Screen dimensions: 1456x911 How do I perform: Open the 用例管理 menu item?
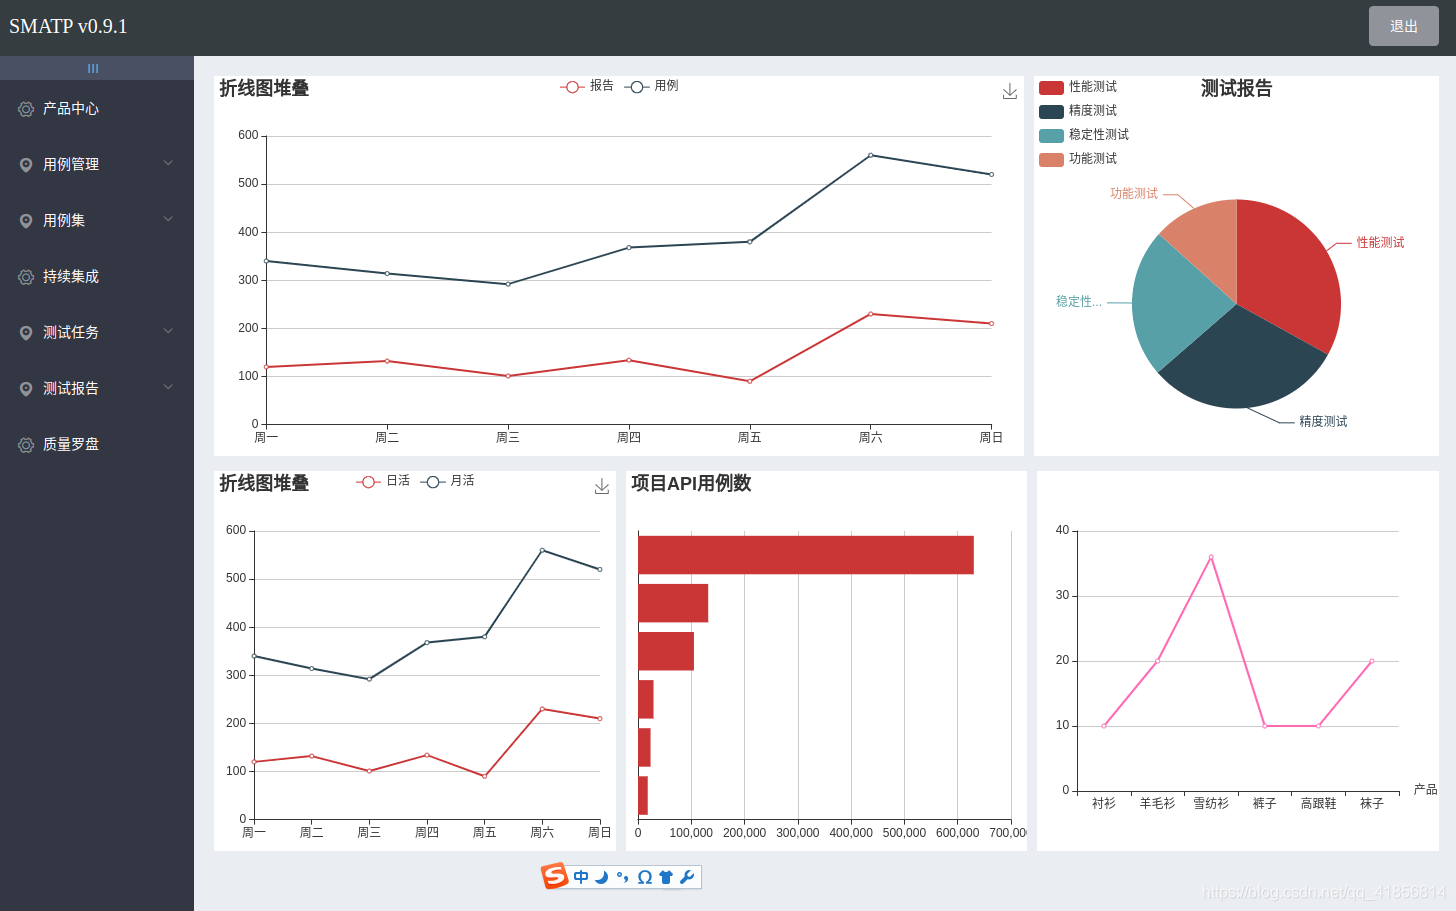click(x=97, y=164)
